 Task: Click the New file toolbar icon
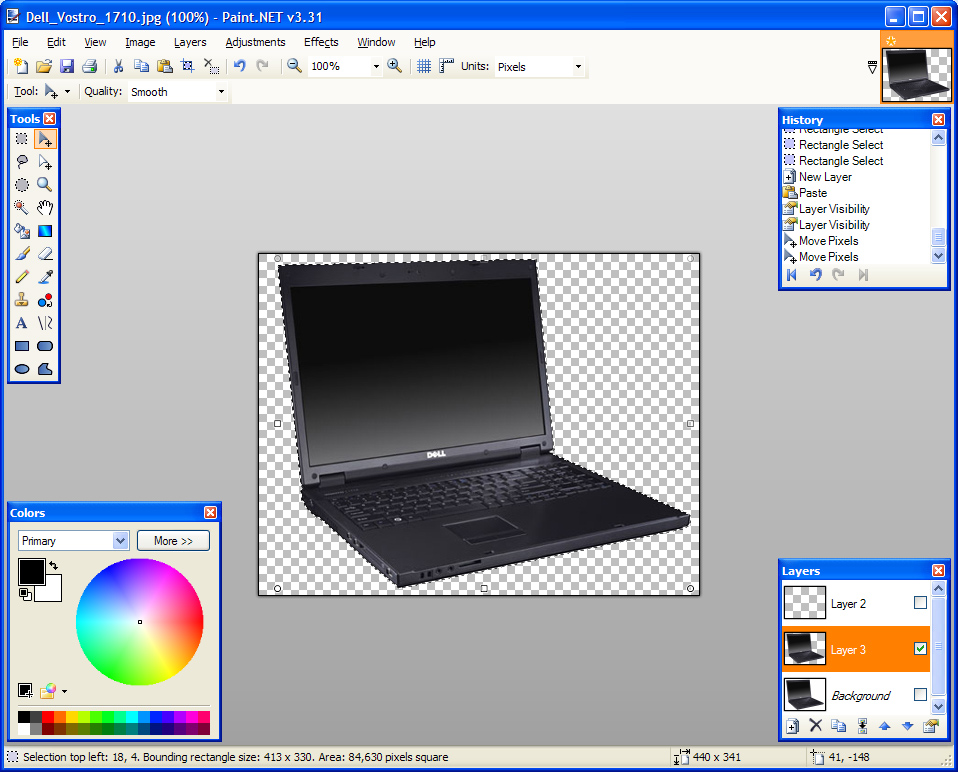coord(21,66)
